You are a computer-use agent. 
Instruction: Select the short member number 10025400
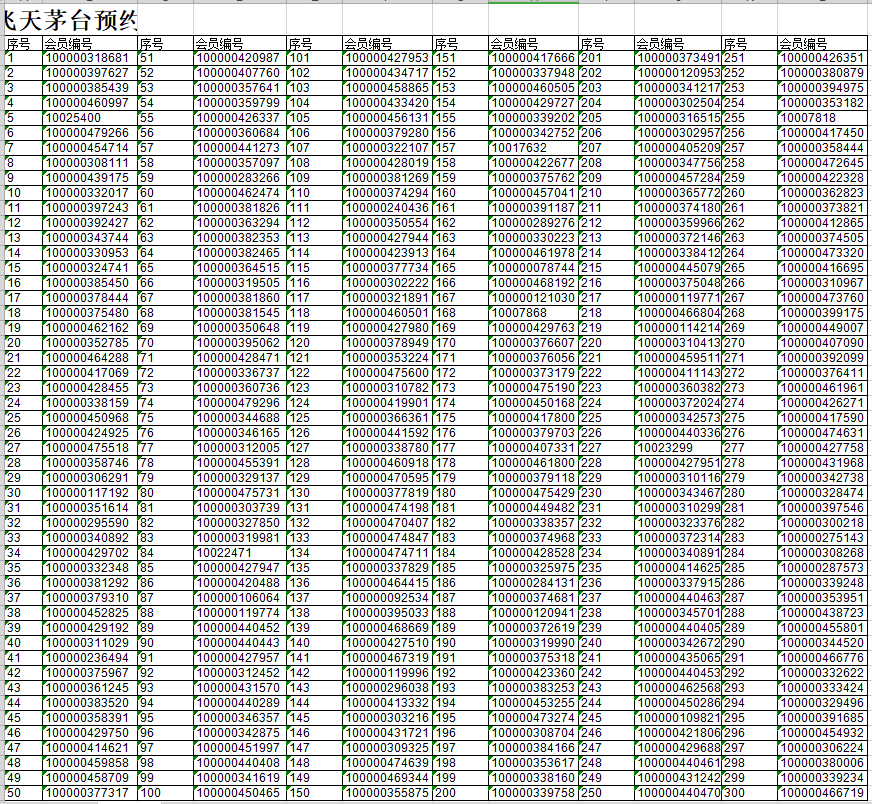point(90,118)
